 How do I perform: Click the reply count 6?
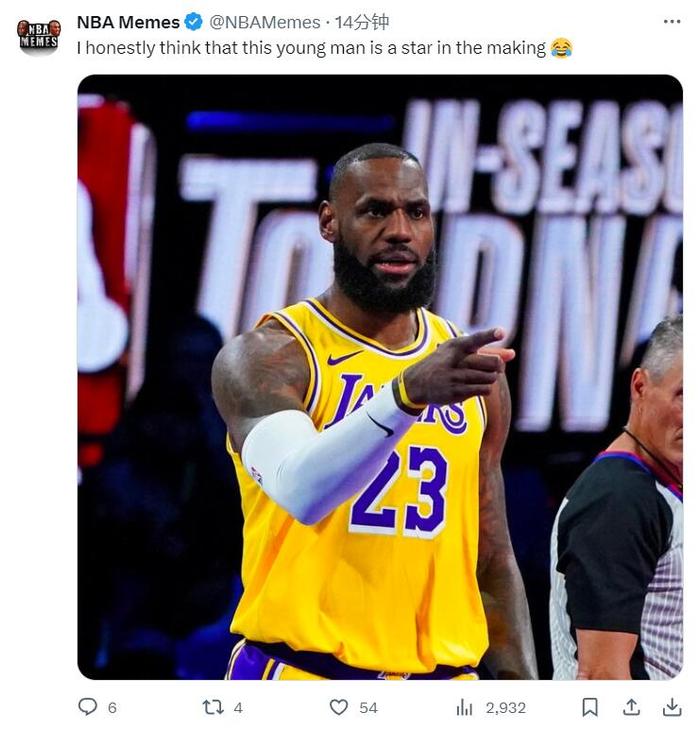click(x=112, y=708)
